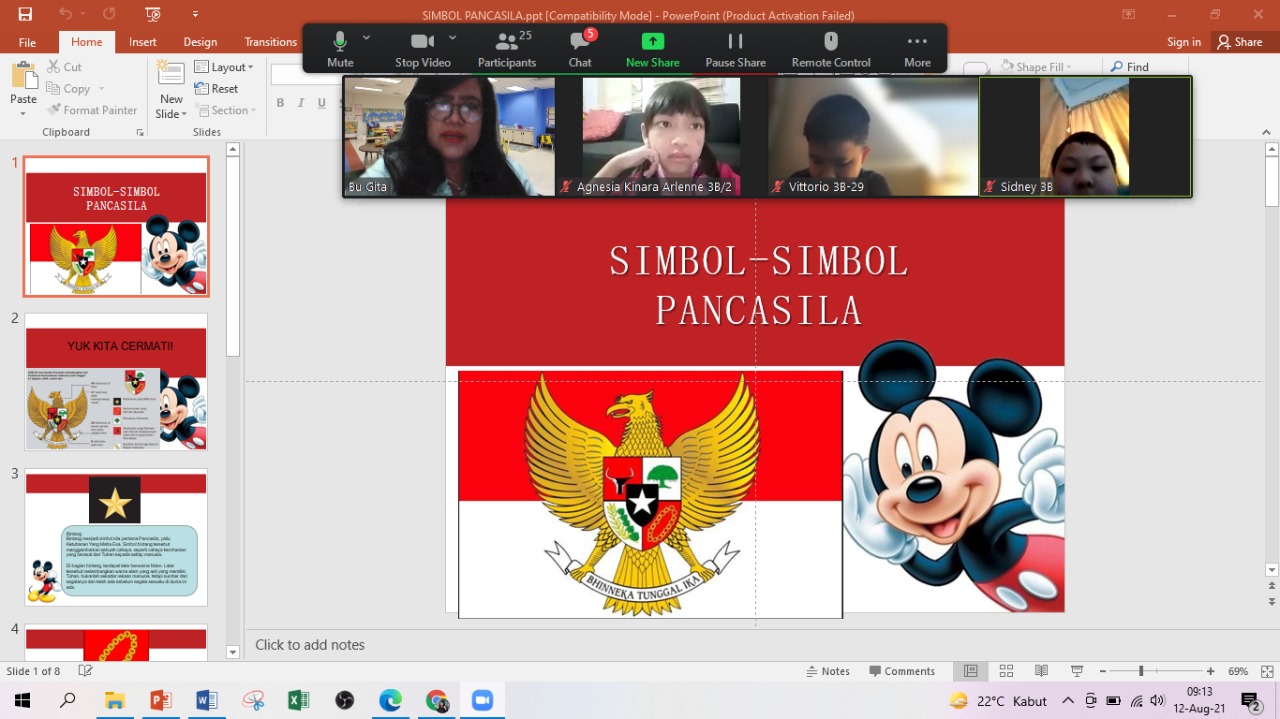Open Word from taskbar
This screenshot has width=1280, height=719.
[x=207, y=700]
